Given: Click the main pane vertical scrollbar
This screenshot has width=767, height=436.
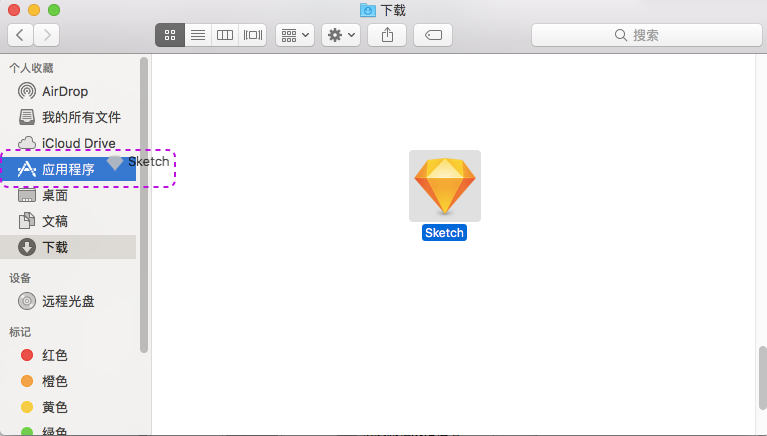Looking at the screenshot, I should pos(763,377).
